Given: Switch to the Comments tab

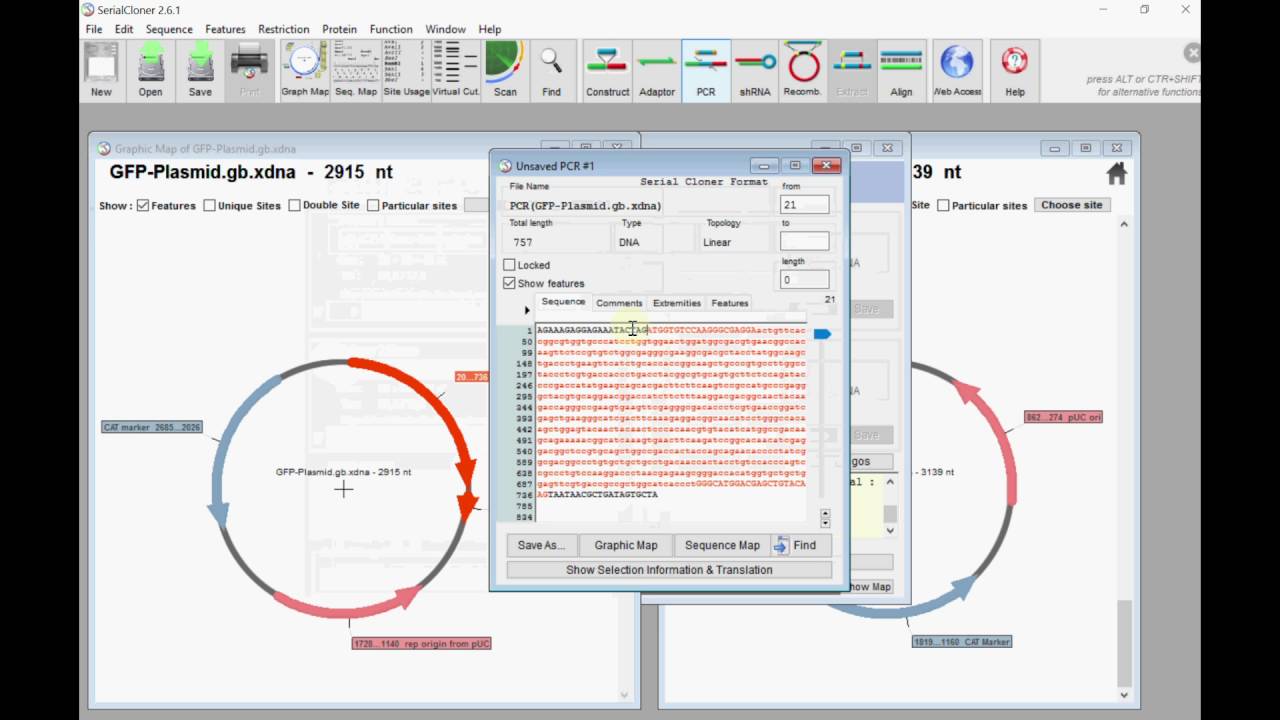Looking at the screenshot, I should [x=619, y=303].
